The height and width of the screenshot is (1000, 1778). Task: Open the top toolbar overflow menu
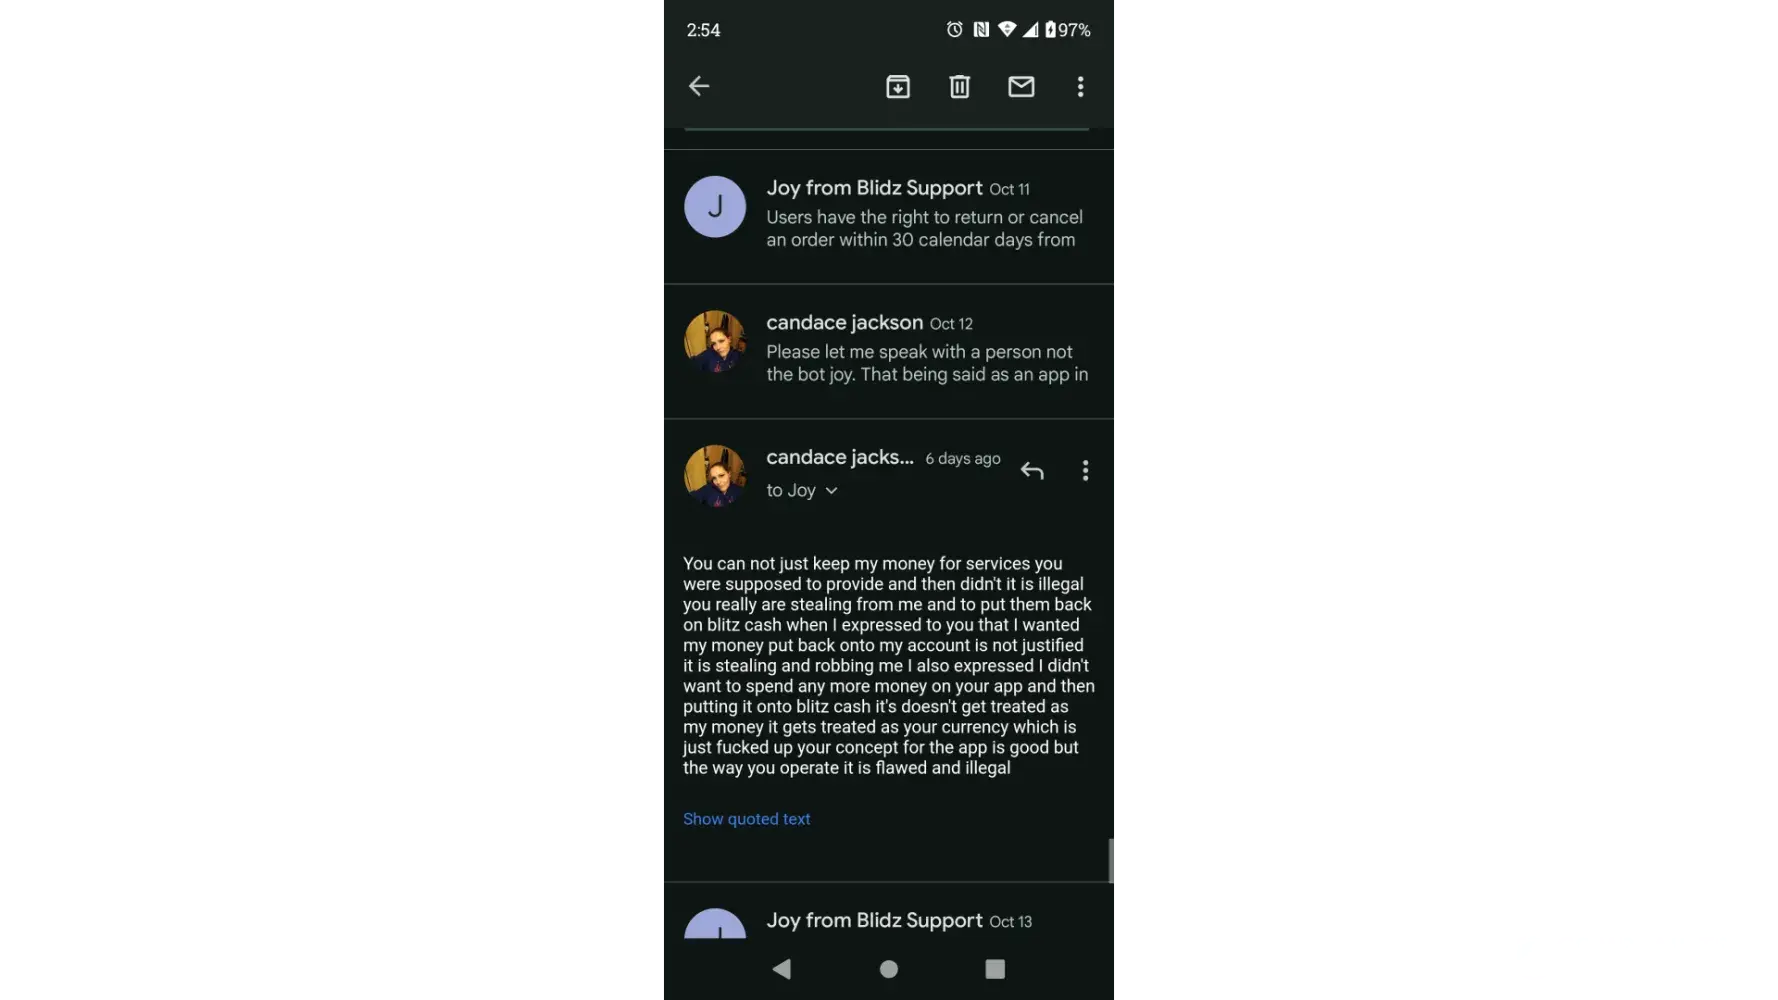click(x=1080, y=87)
